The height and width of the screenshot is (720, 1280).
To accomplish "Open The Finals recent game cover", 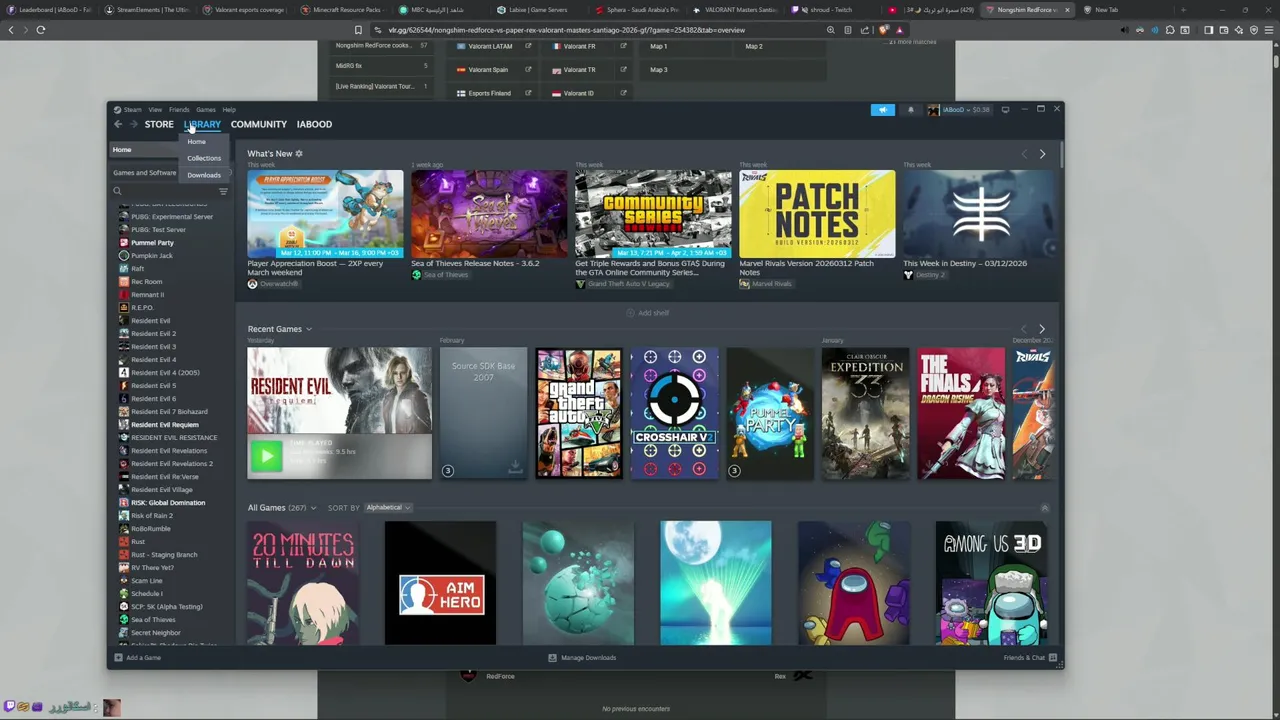I will coord(961,413).
